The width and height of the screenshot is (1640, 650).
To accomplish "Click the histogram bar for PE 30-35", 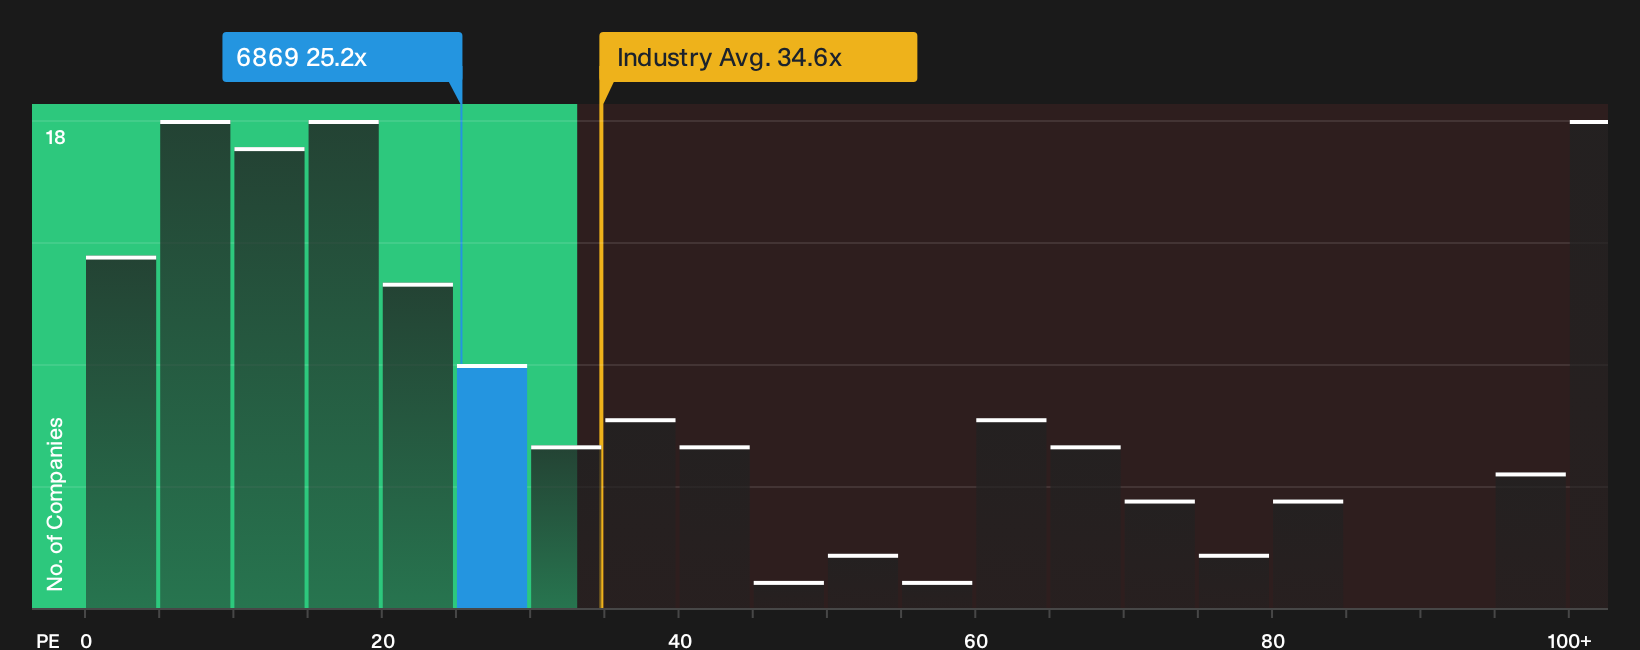I will [x=566, y=527].
